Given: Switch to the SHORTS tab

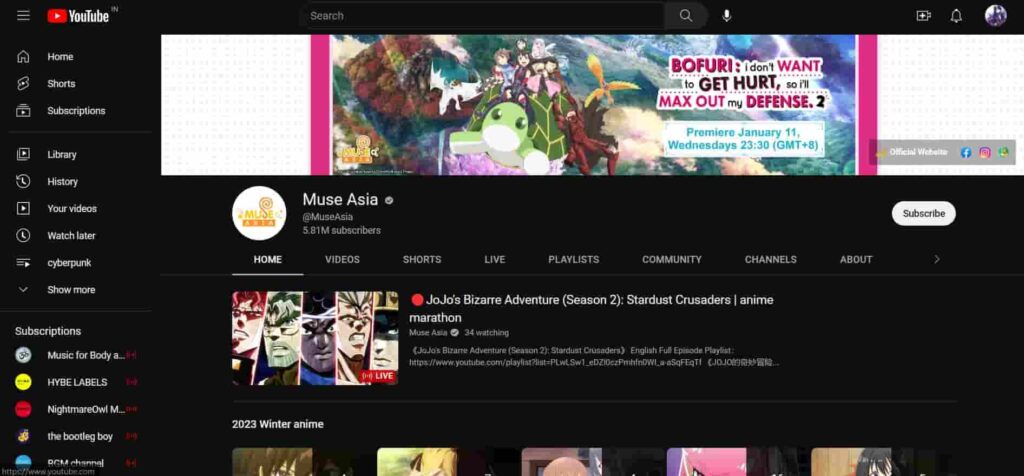Looking at the screenshot, I should pos(422,259).
